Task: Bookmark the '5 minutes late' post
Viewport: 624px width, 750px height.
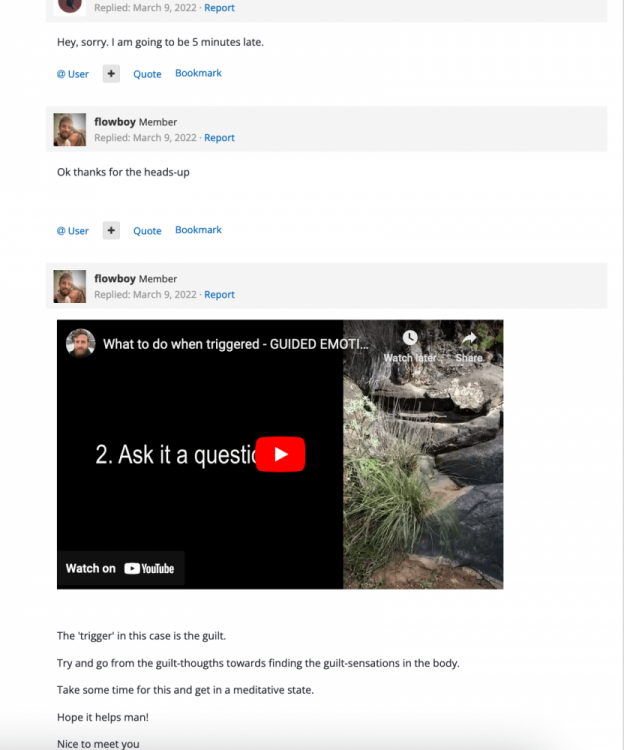Action: 198,73
